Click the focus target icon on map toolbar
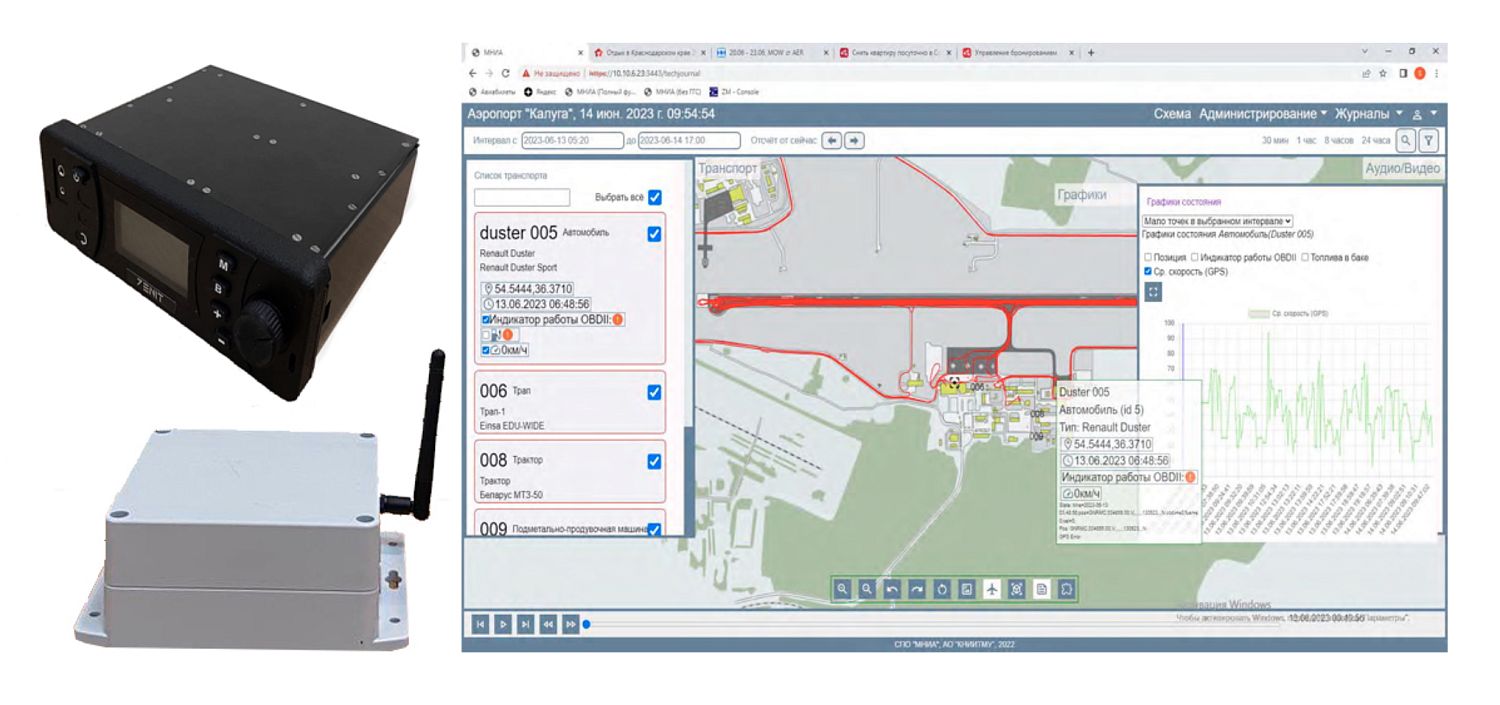 1017,590
